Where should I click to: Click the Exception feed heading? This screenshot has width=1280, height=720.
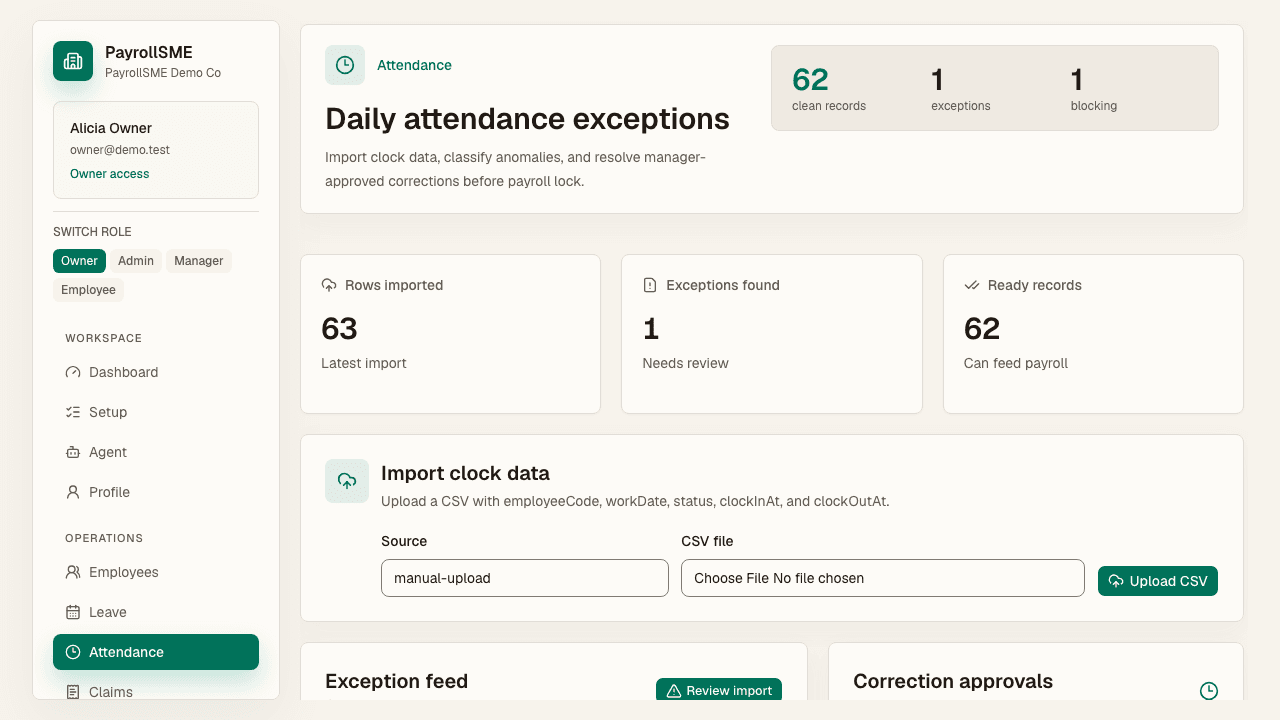point(397,681)
